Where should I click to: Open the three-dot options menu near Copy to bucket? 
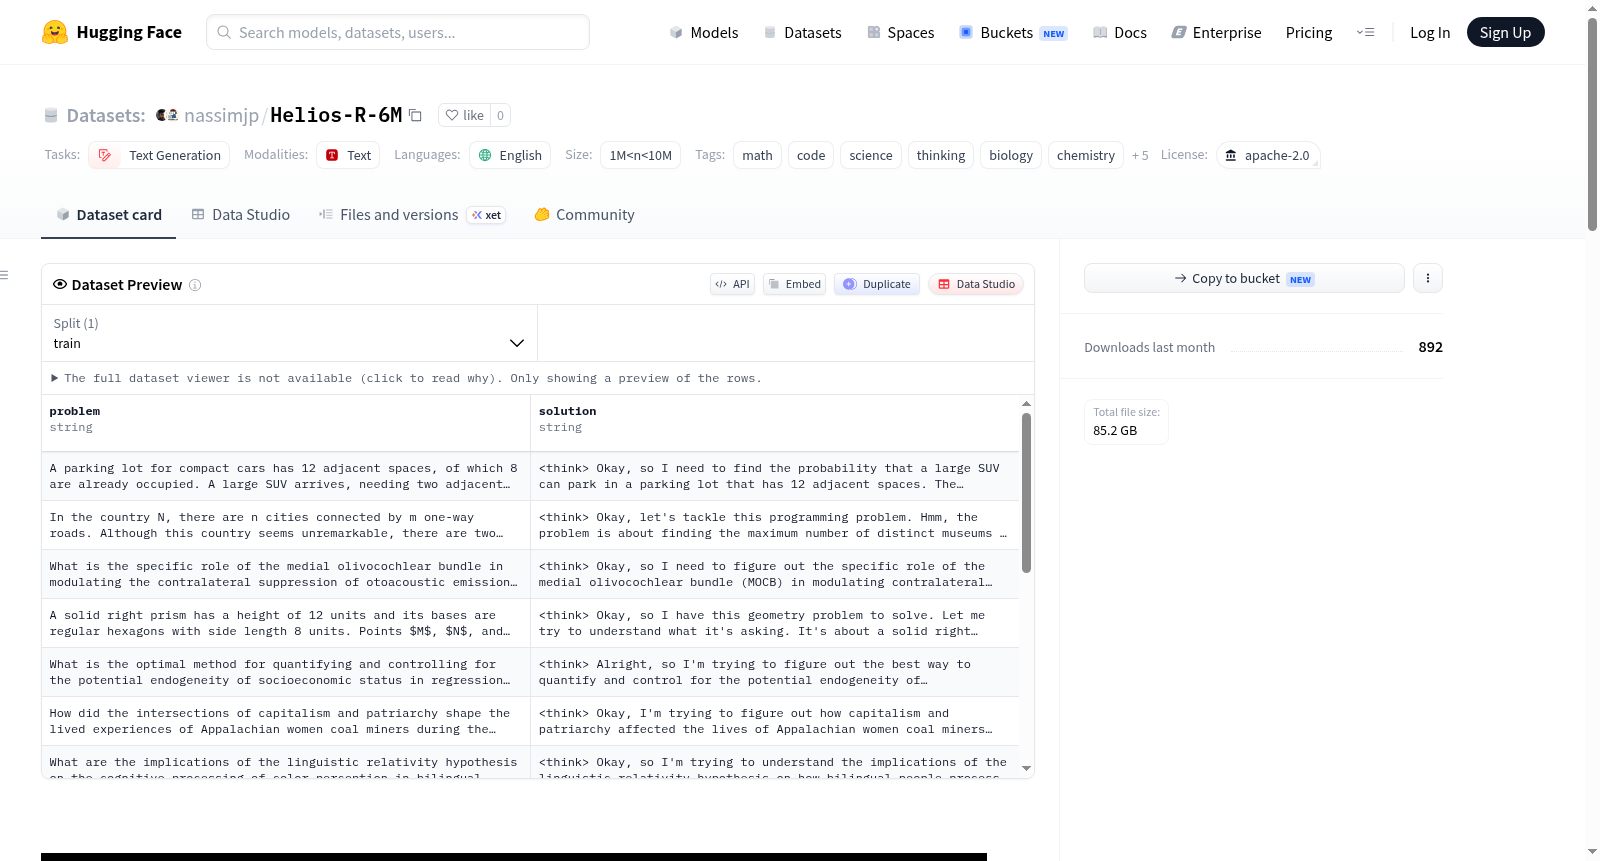point(1428,278)
